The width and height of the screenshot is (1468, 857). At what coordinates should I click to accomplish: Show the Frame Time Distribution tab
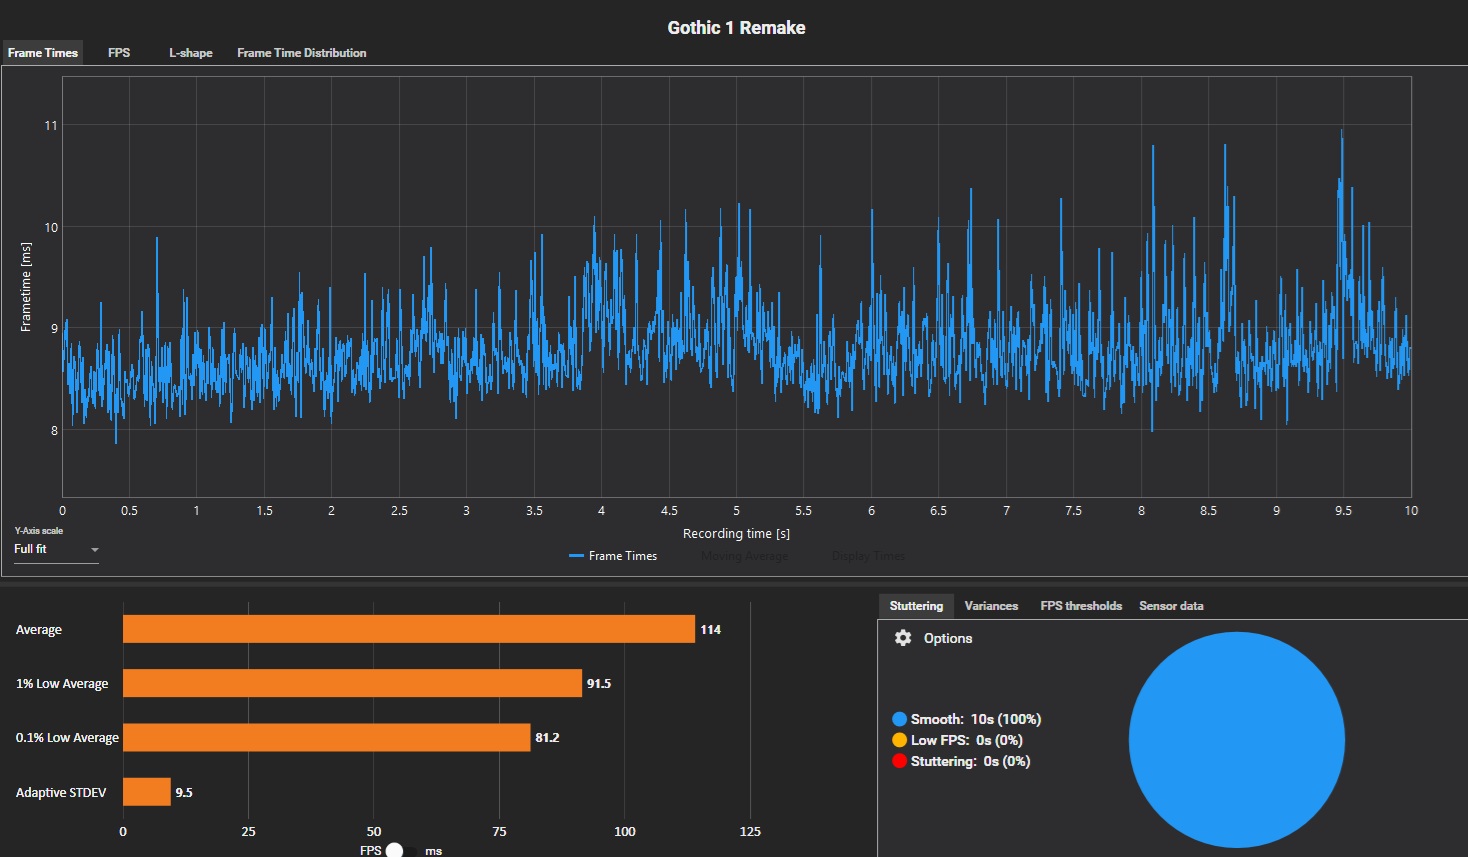302,53
